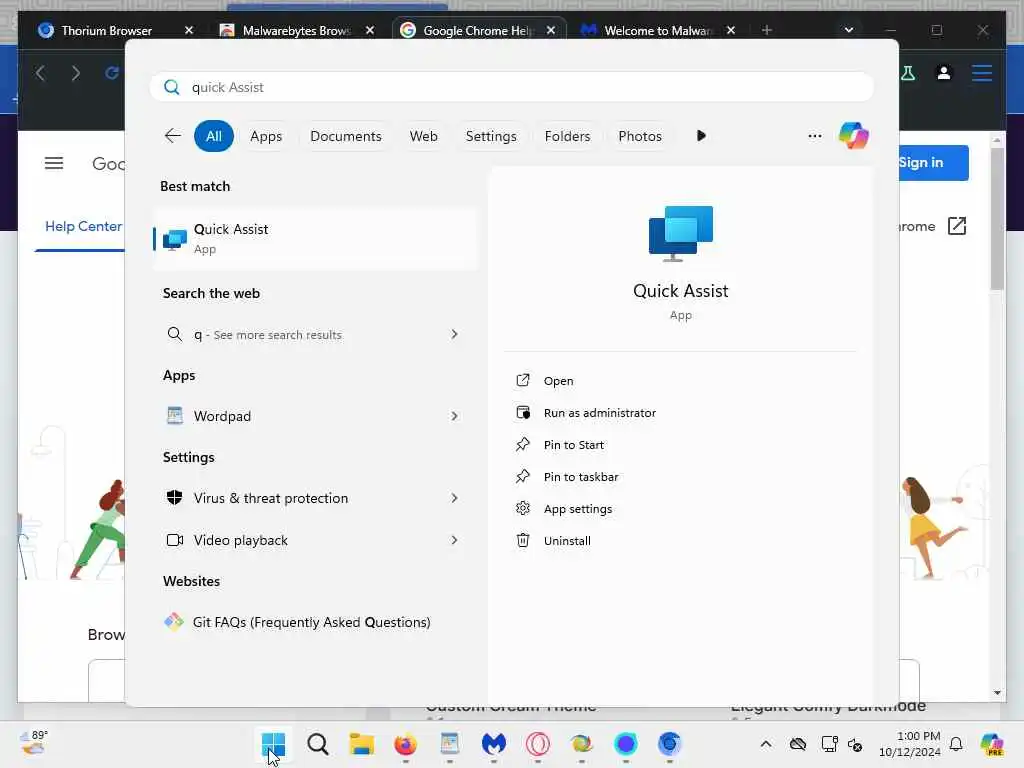Expand the Video playback chevron

point(454,540)
